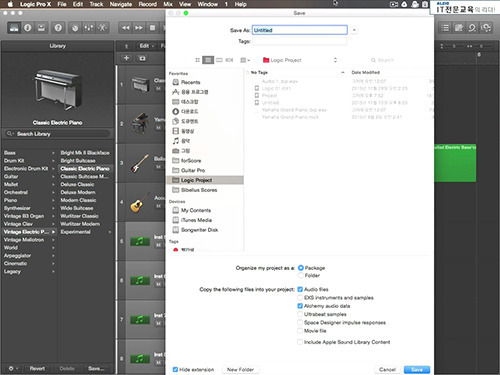Screen dimensions: 500x375
Task: Expand Orchestral category in Library
Action: tap(53, 192)
